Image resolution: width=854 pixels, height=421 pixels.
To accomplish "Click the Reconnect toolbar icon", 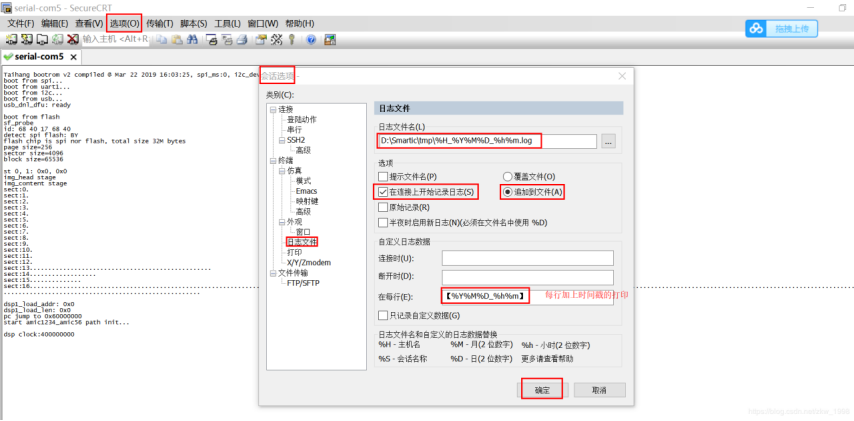I will coord(57,39).
